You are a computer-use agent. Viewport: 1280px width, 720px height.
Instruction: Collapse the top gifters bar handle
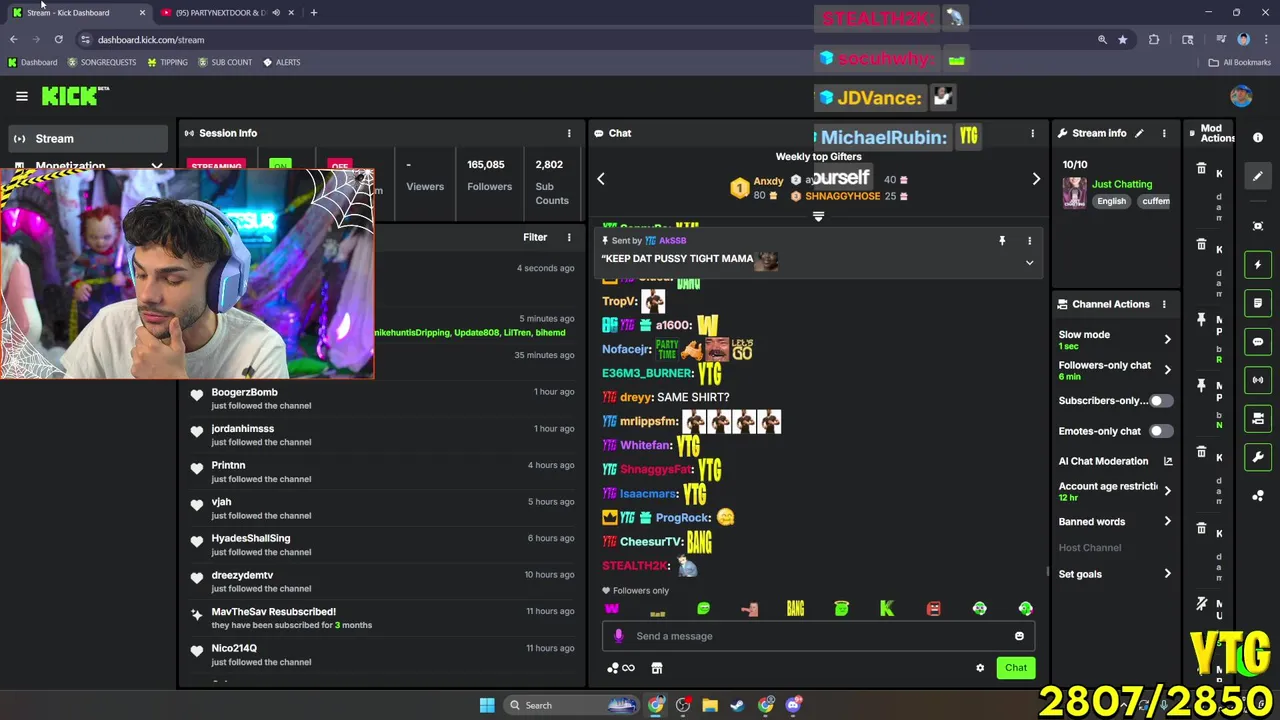pos(818,216)
